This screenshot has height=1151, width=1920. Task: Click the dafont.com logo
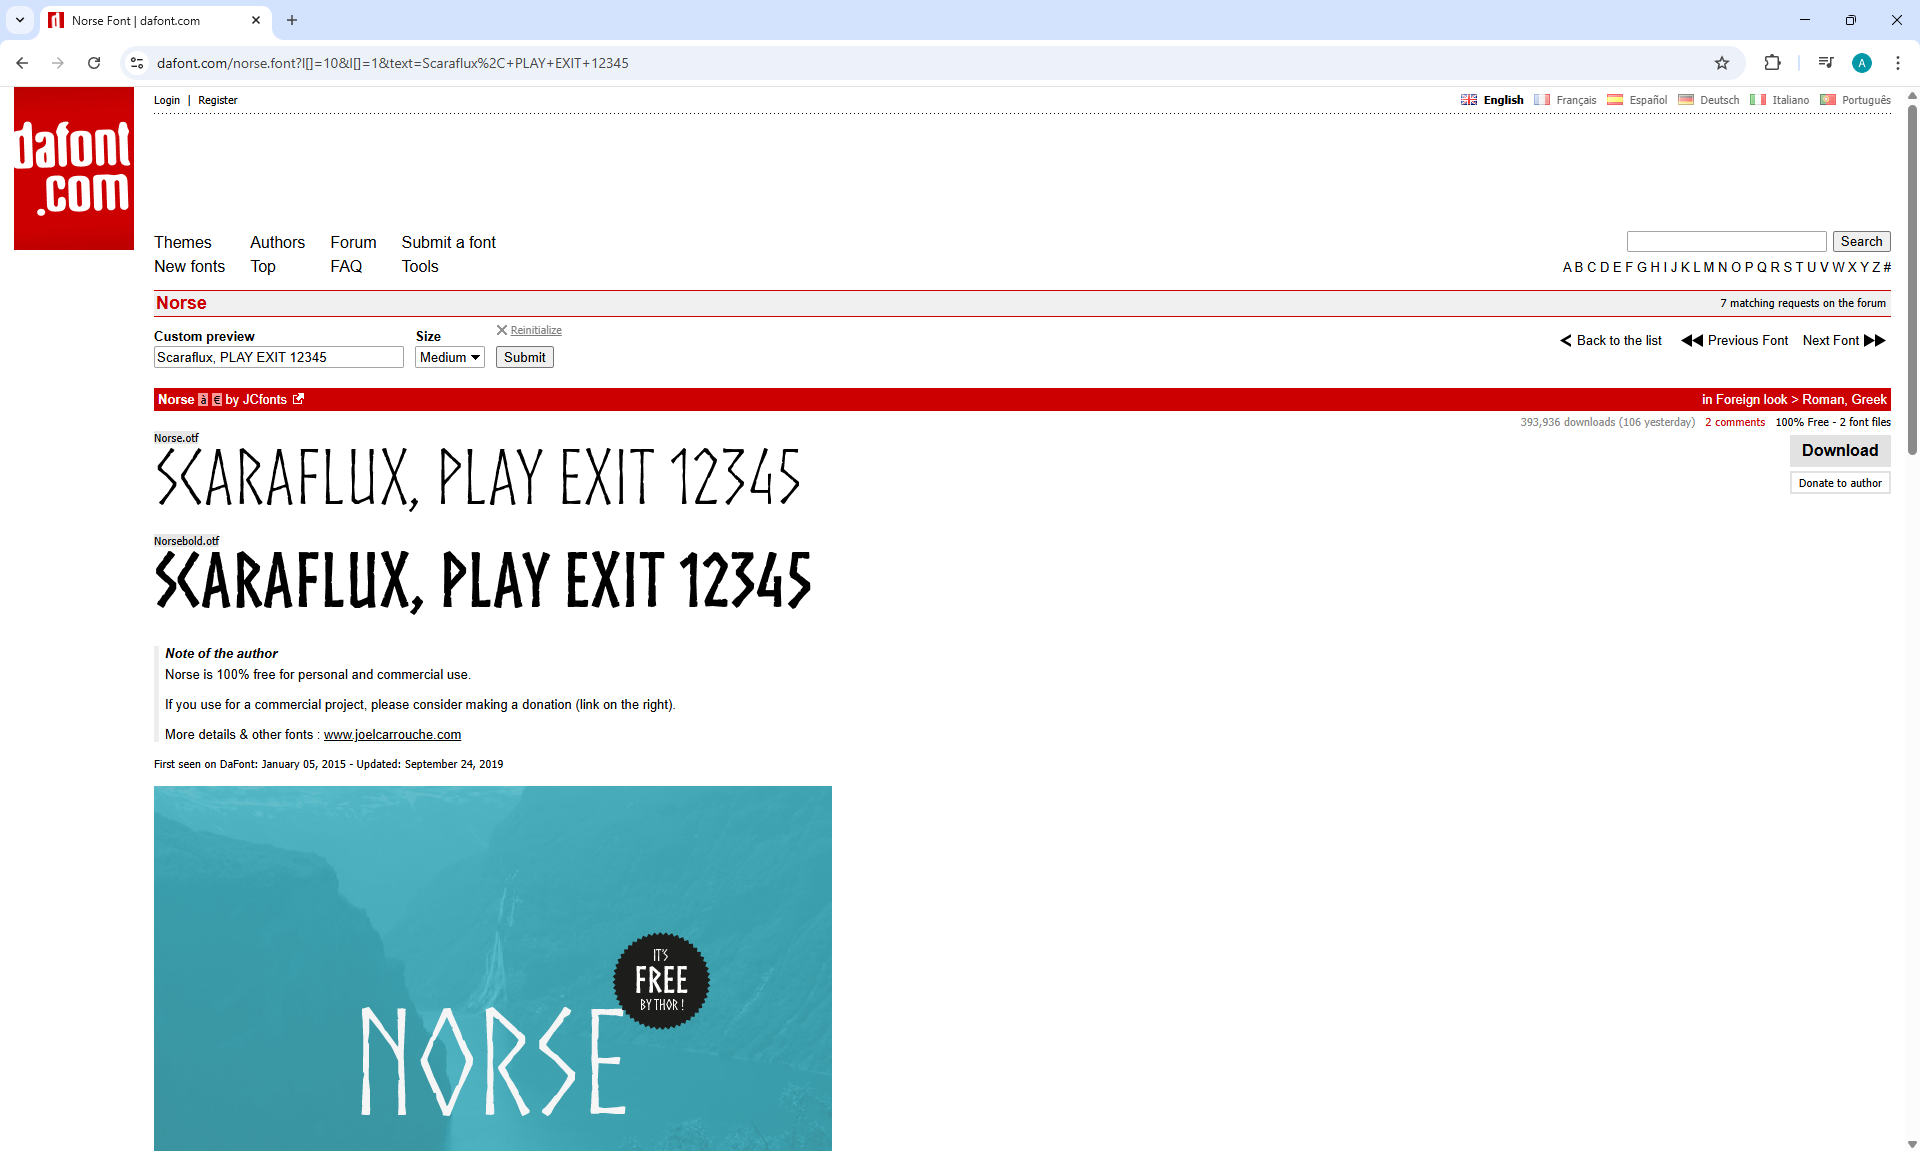pyautogui.click(x=74, y=168)
